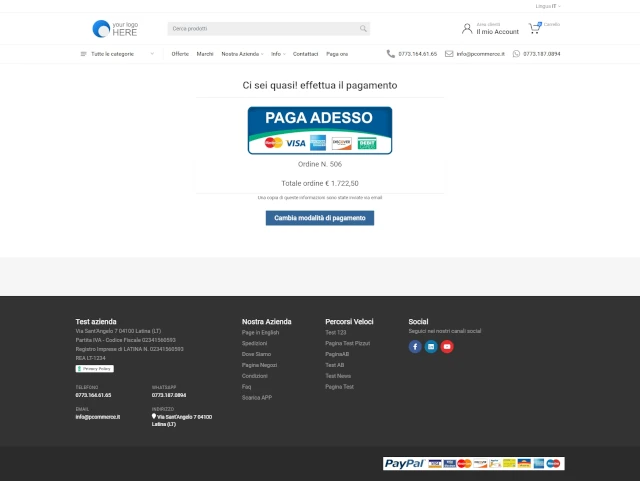Click the heading 'Ci sei quasi! effettua il pagamento'
640x481 pixels.
320,85
